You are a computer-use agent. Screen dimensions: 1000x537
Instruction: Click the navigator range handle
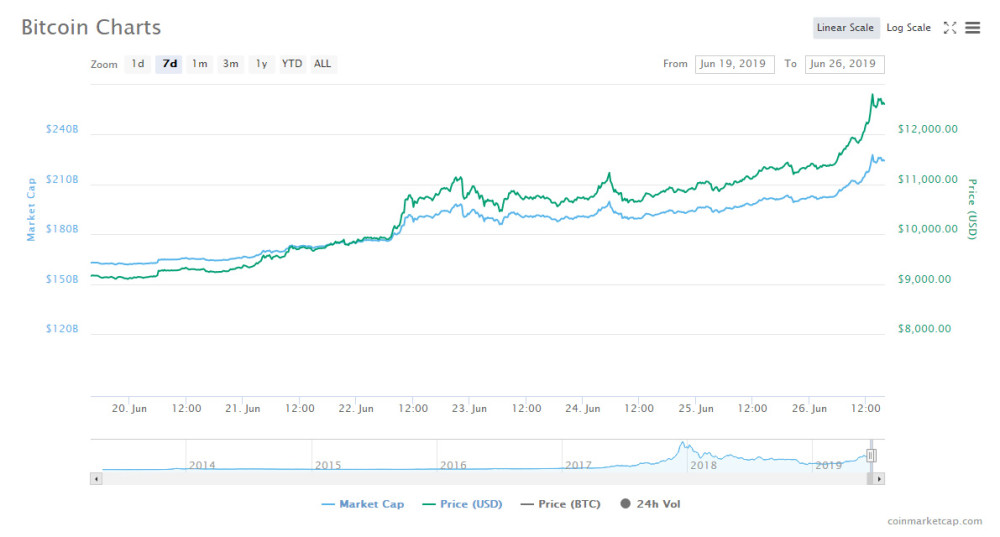871,455
